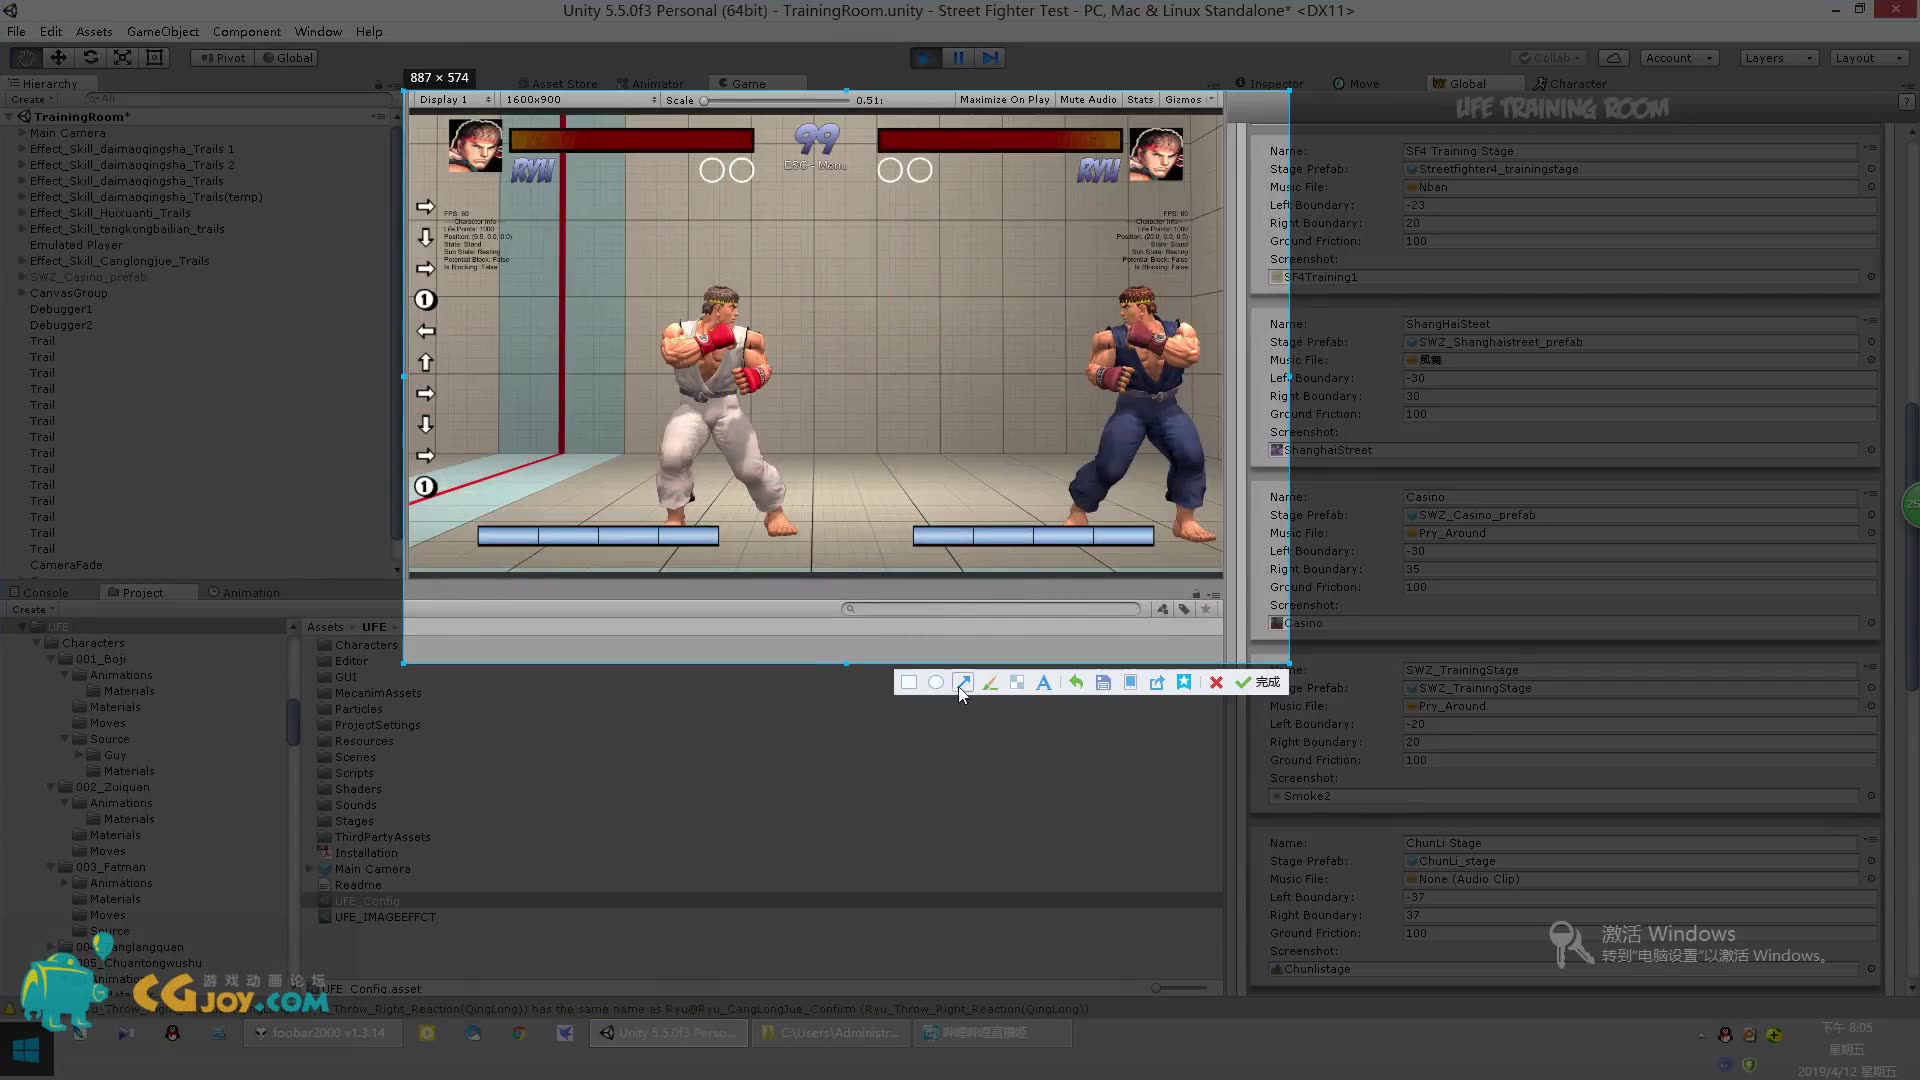The width and height of the screenshot is (1920, 1080).
Task: Select the Hand tool in Unity toolbar
Action: [x=27, y=58]
